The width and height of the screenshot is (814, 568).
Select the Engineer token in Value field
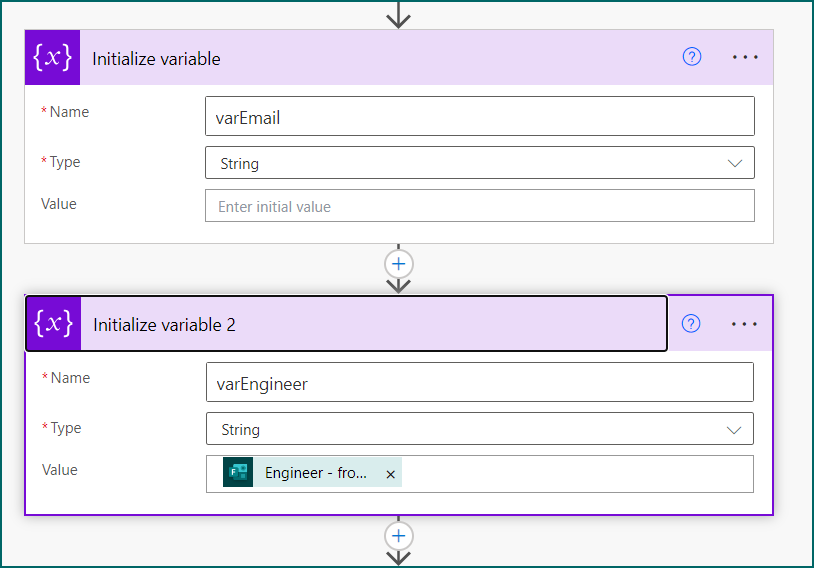pyautogui.click(x=316, y=473)
